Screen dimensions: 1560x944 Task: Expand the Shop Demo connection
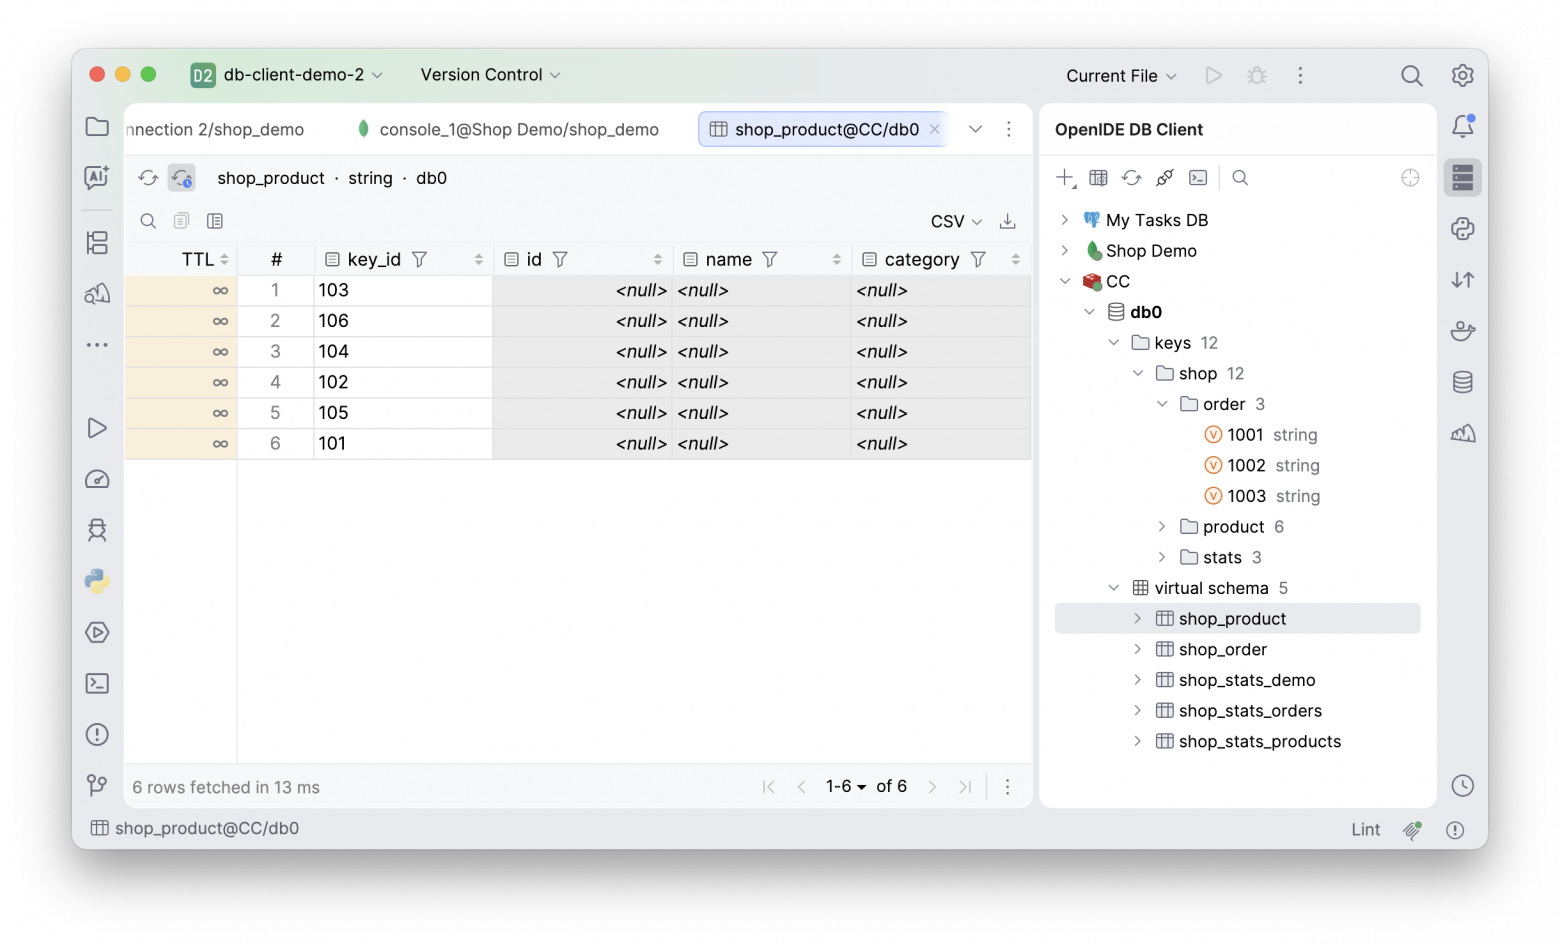(1065, 251)
